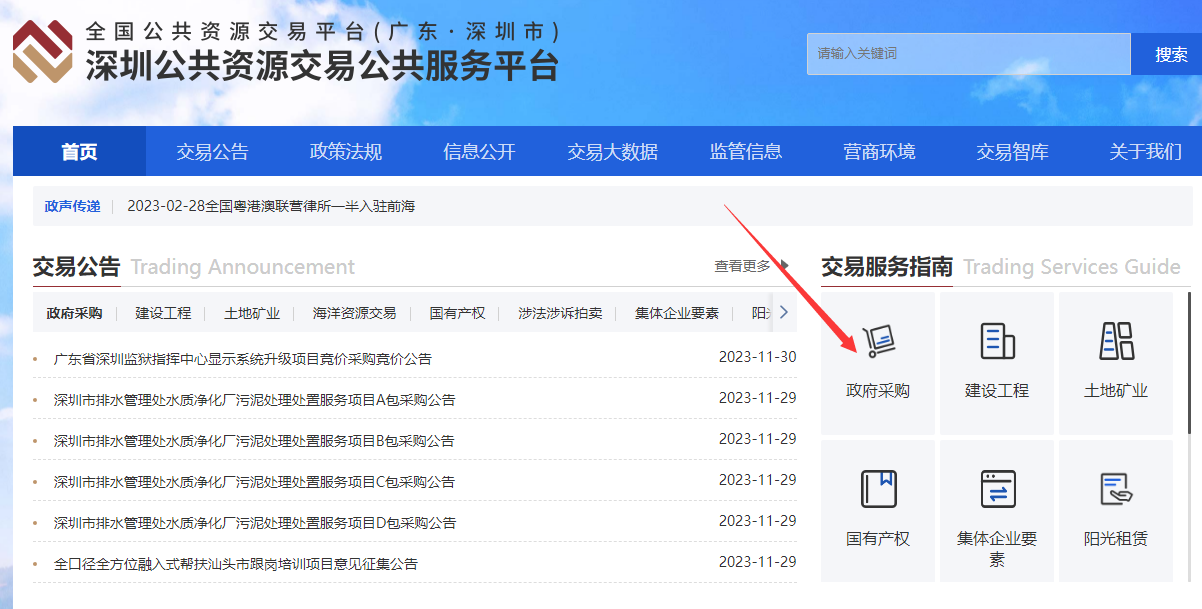Click the 集体企业要素 exchange icon

coord(996,489)
